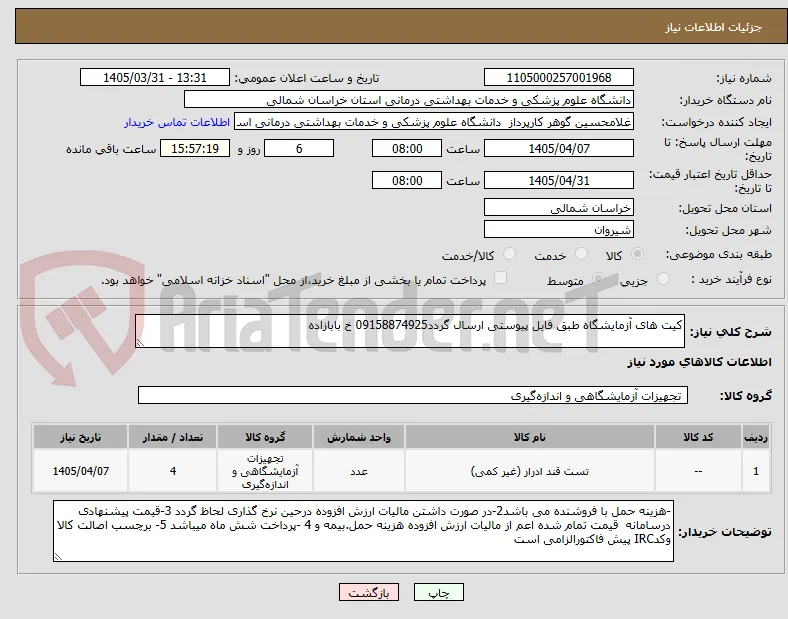The width and height of the screenshot is (788, 619).
Task: Click the remaining time field 15:57:19
Action: [195, 148]
